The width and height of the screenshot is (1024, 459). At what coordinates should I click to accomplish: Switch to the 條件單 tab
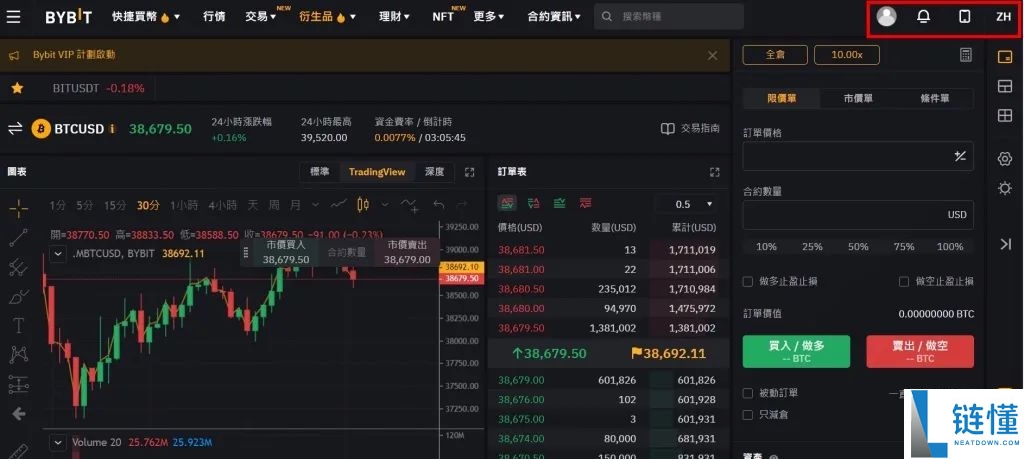[935, 99]
